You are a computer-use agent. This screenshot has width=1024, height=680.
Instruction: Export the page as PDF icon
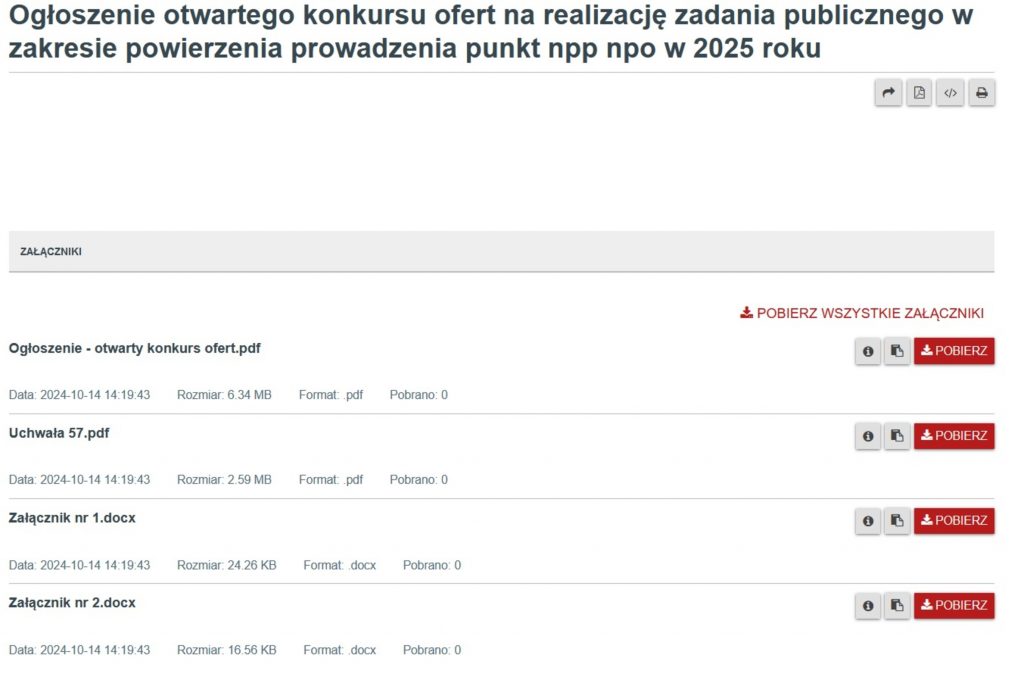(919, 93)
